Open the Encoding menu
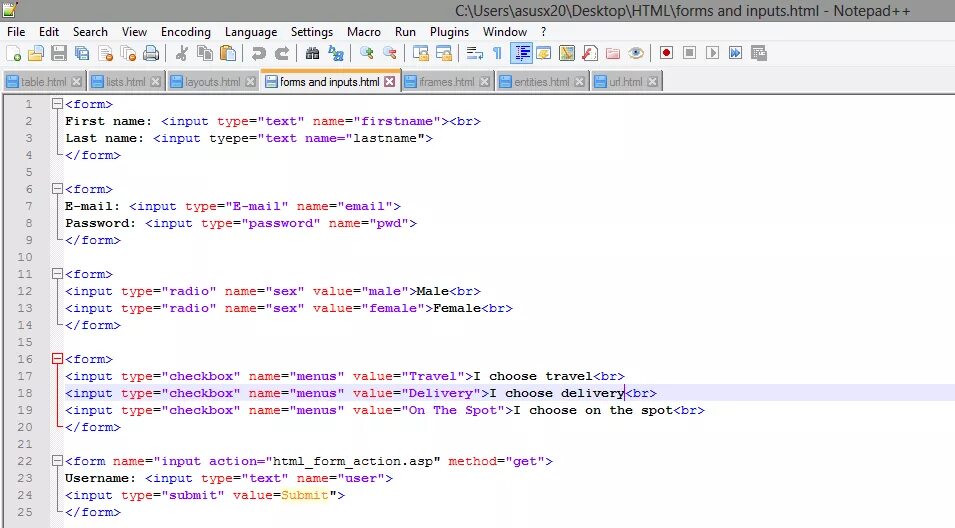This screenshot has height=528, width=955. coord(186,32)
